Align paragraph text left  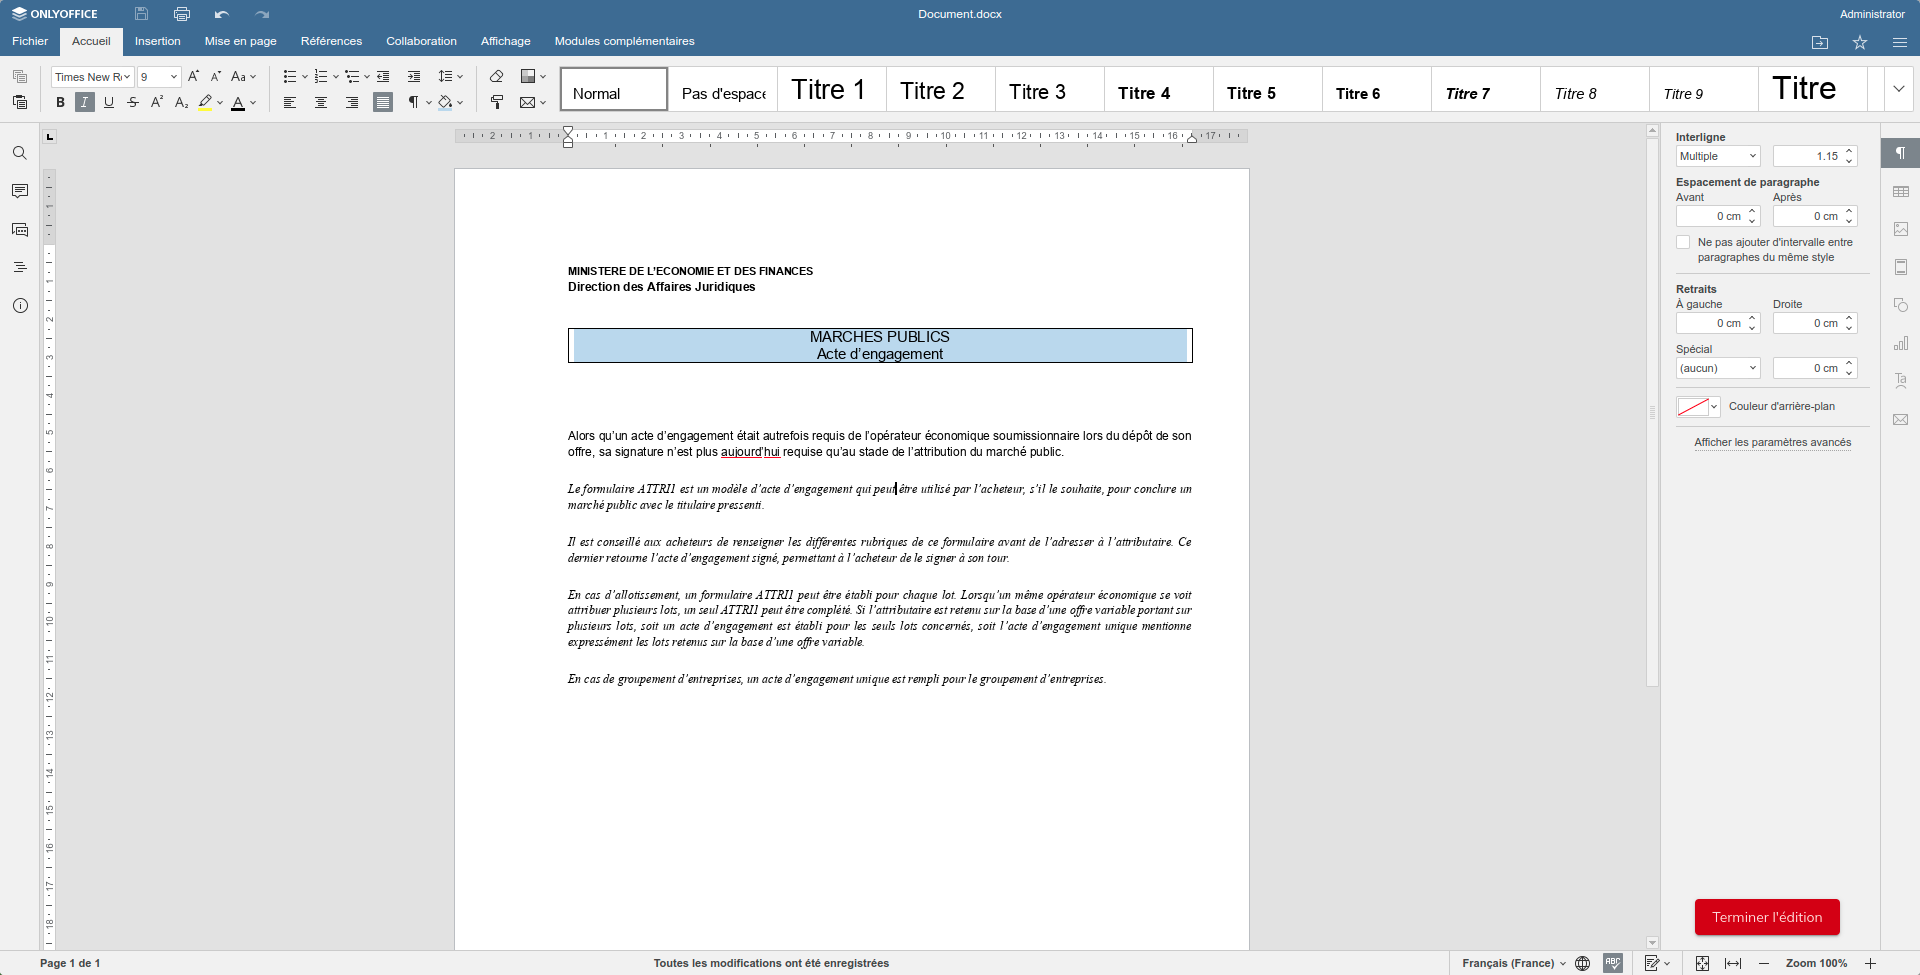point(290,102)
